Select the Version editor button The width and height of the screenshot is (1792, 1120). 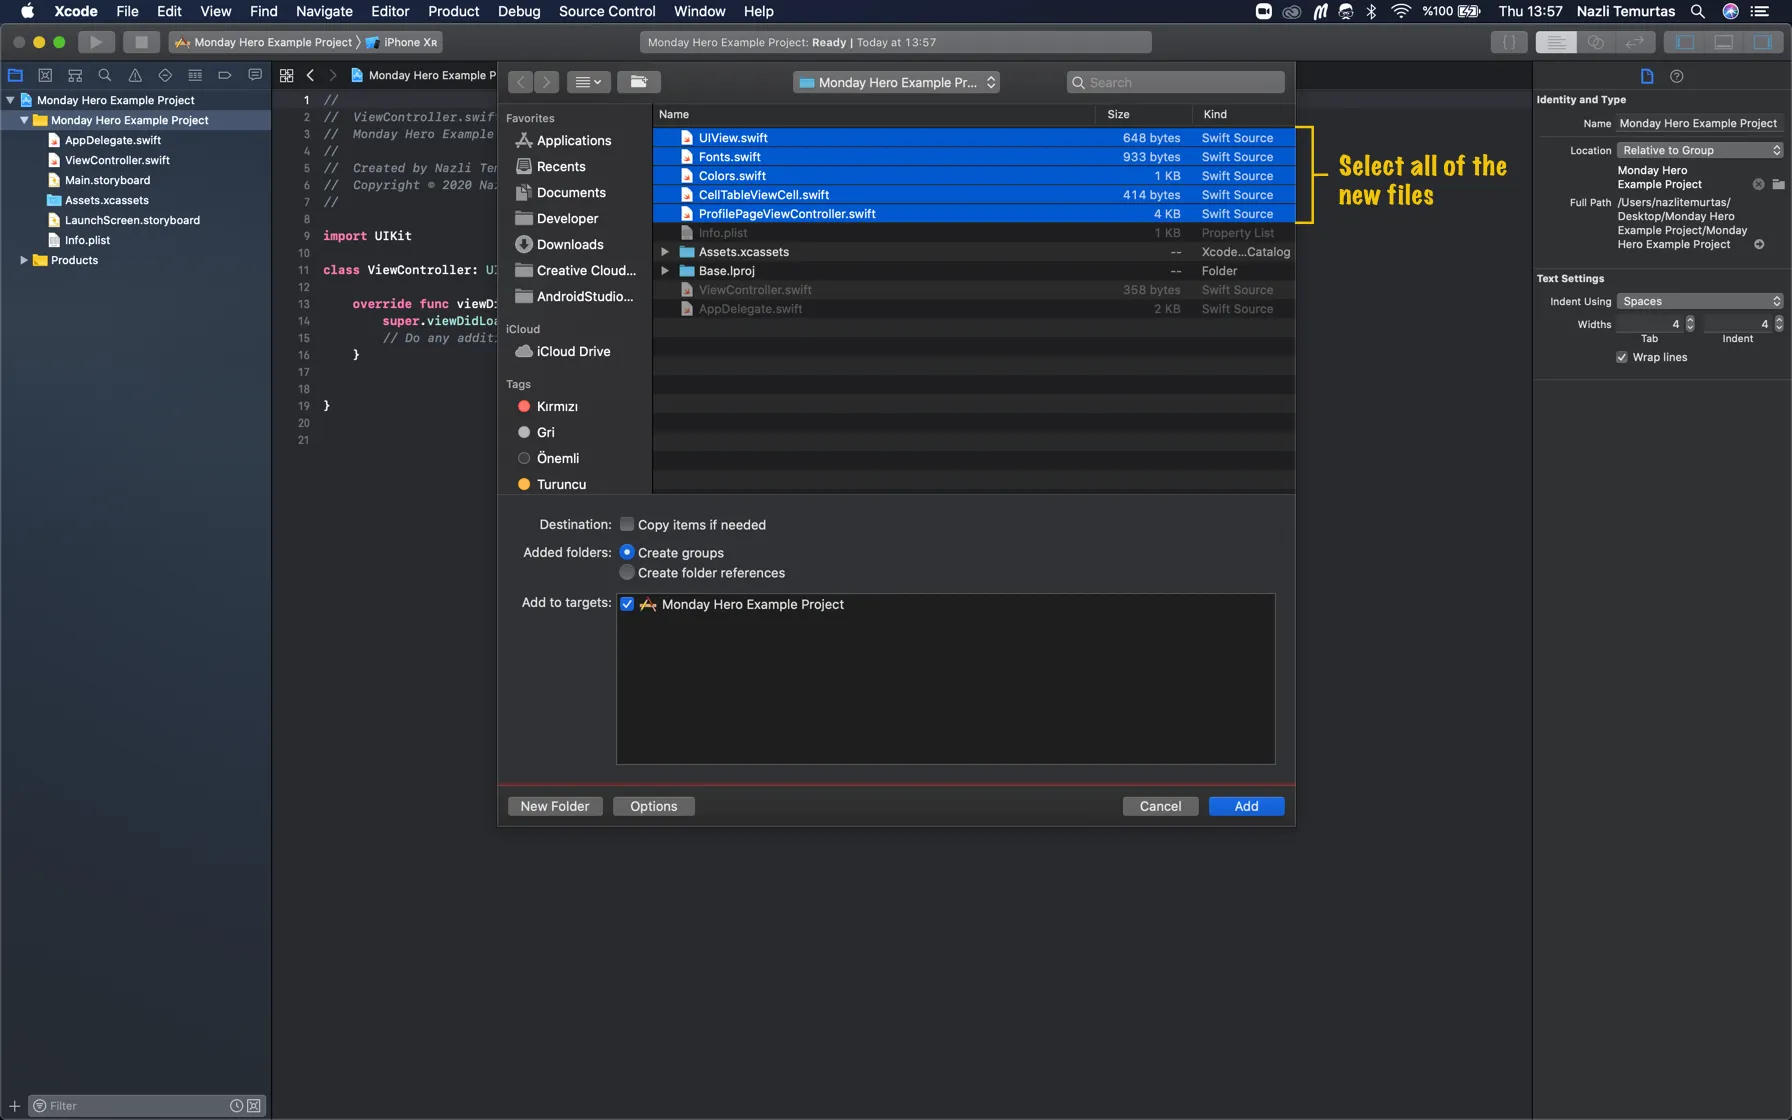pos(1635,42)
